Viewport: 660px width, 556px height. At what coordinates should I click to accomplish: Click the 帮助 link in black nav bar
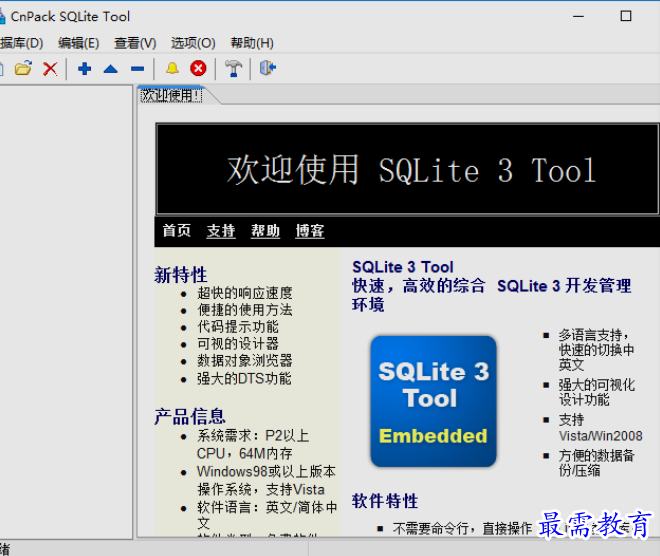266,231
